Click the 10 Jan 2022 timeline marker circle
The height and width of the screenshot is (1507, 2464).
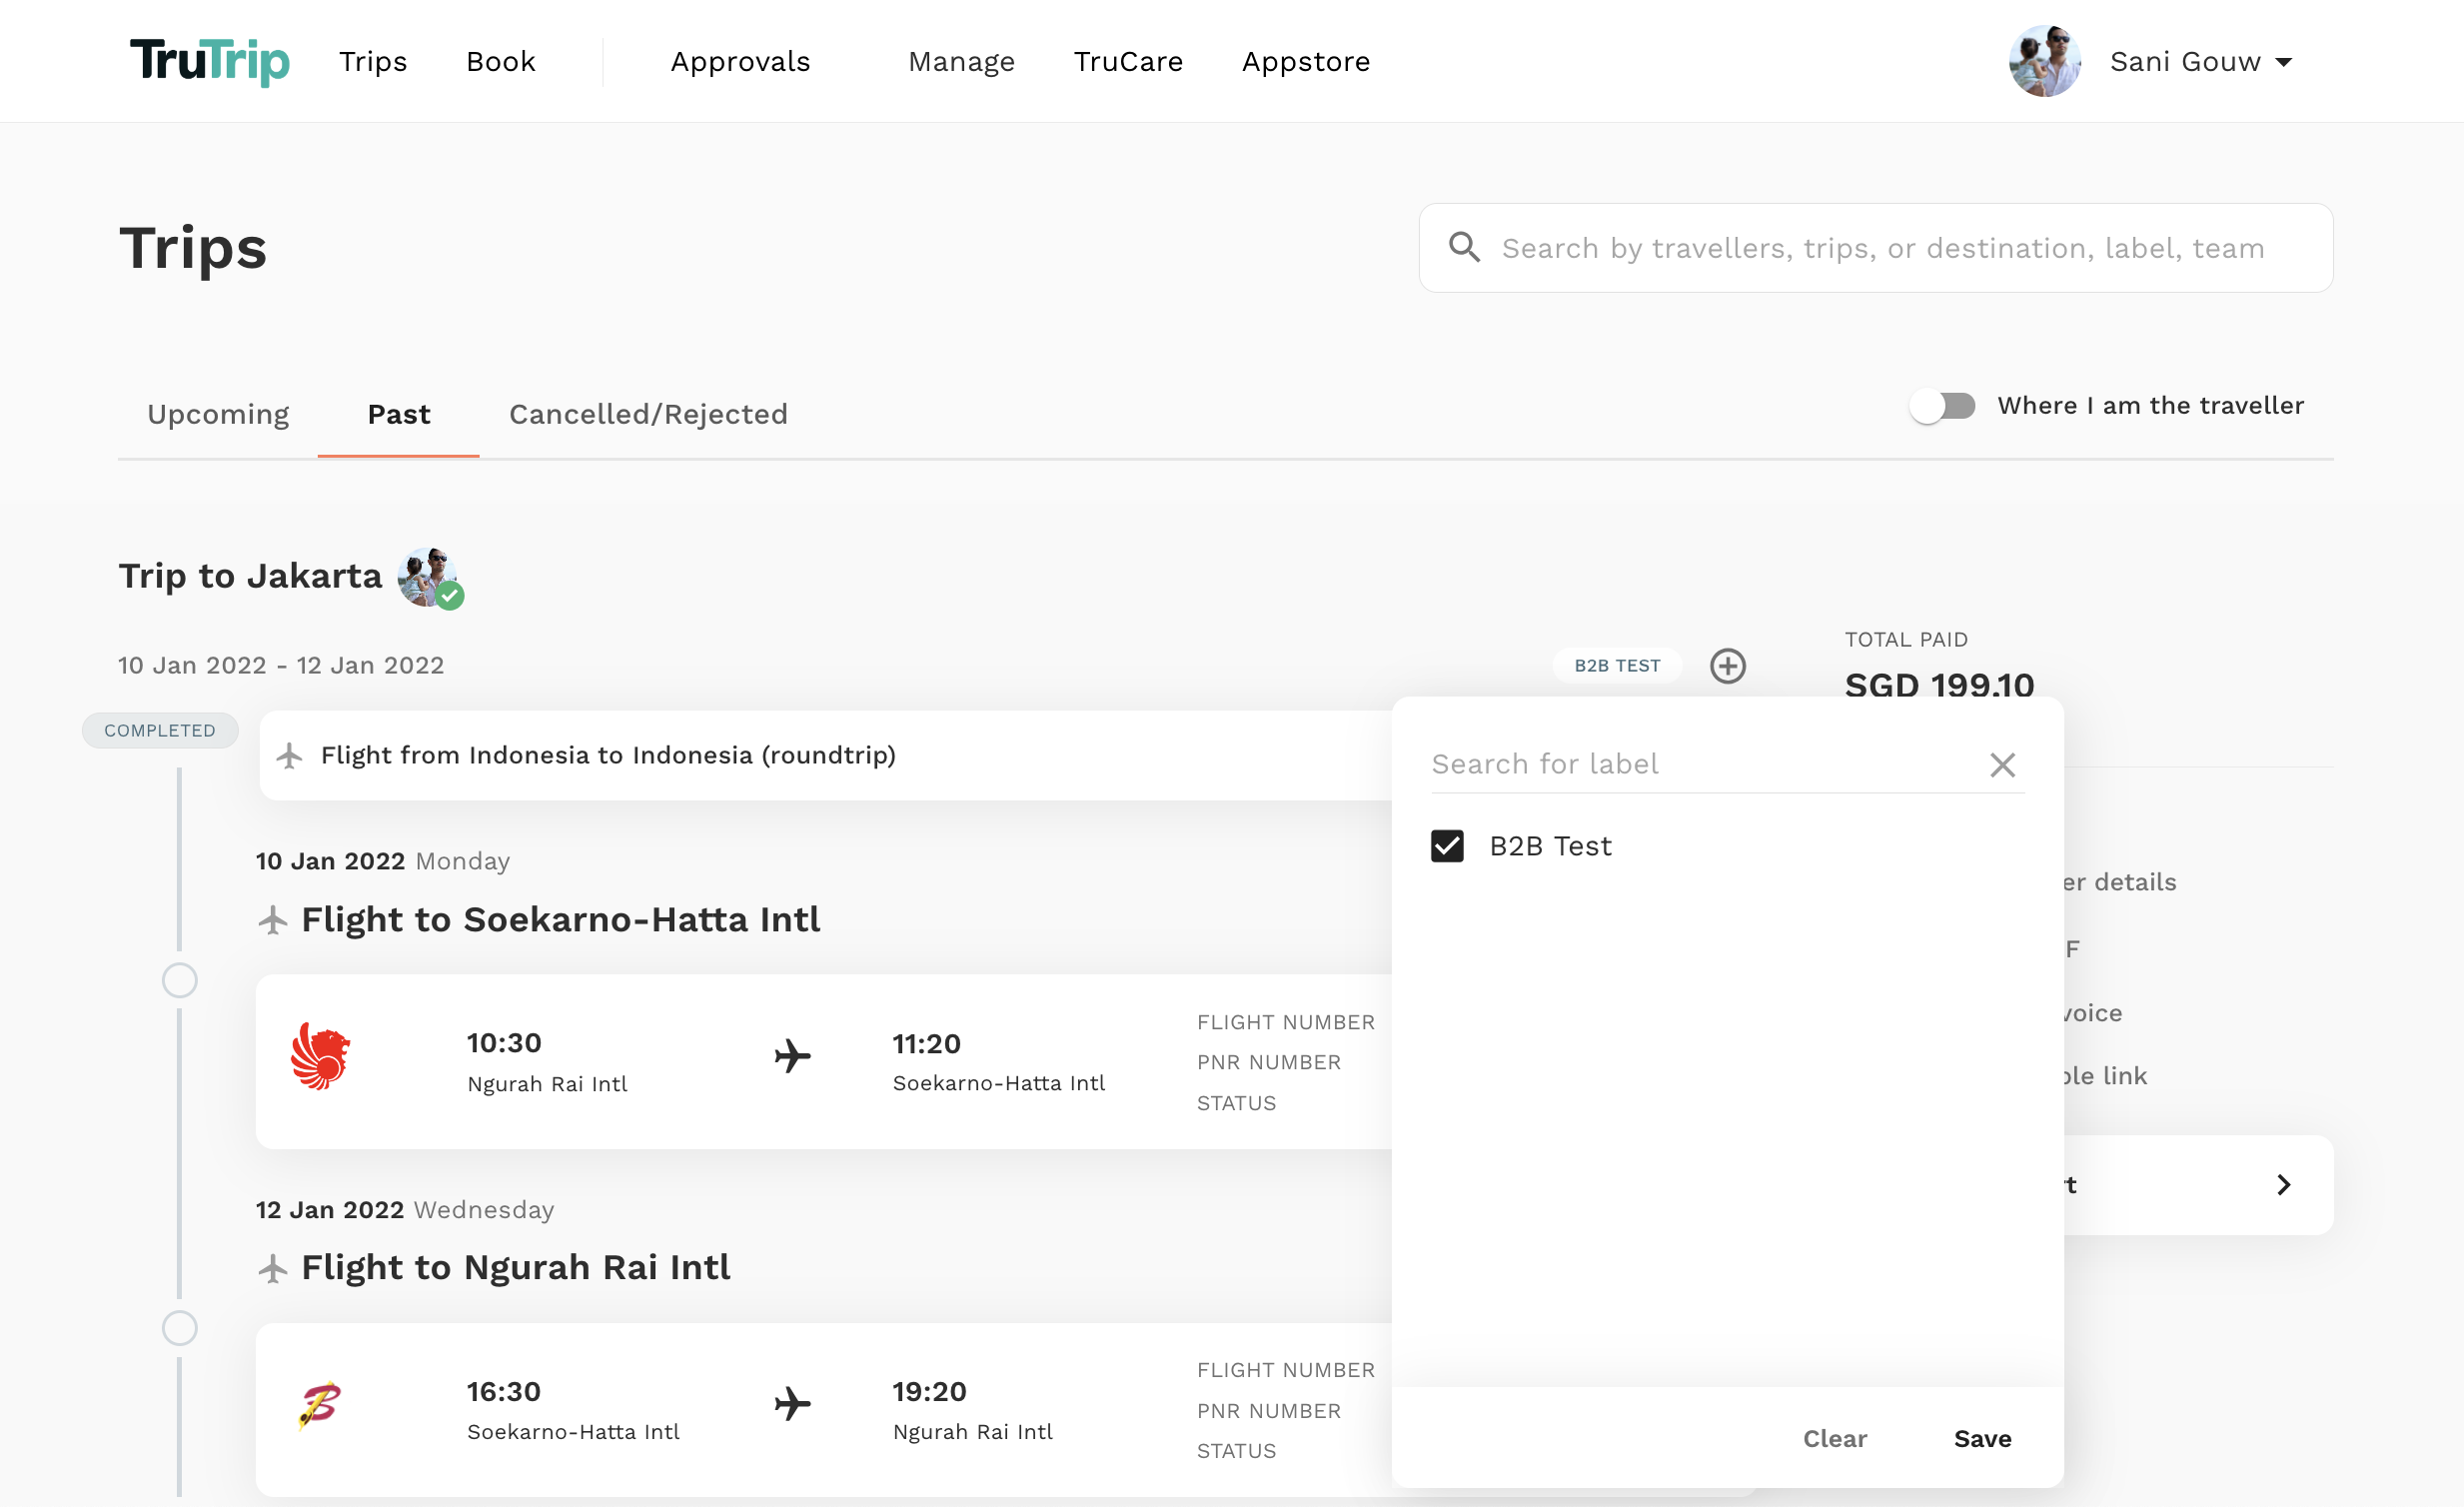[x=179, y=981]
